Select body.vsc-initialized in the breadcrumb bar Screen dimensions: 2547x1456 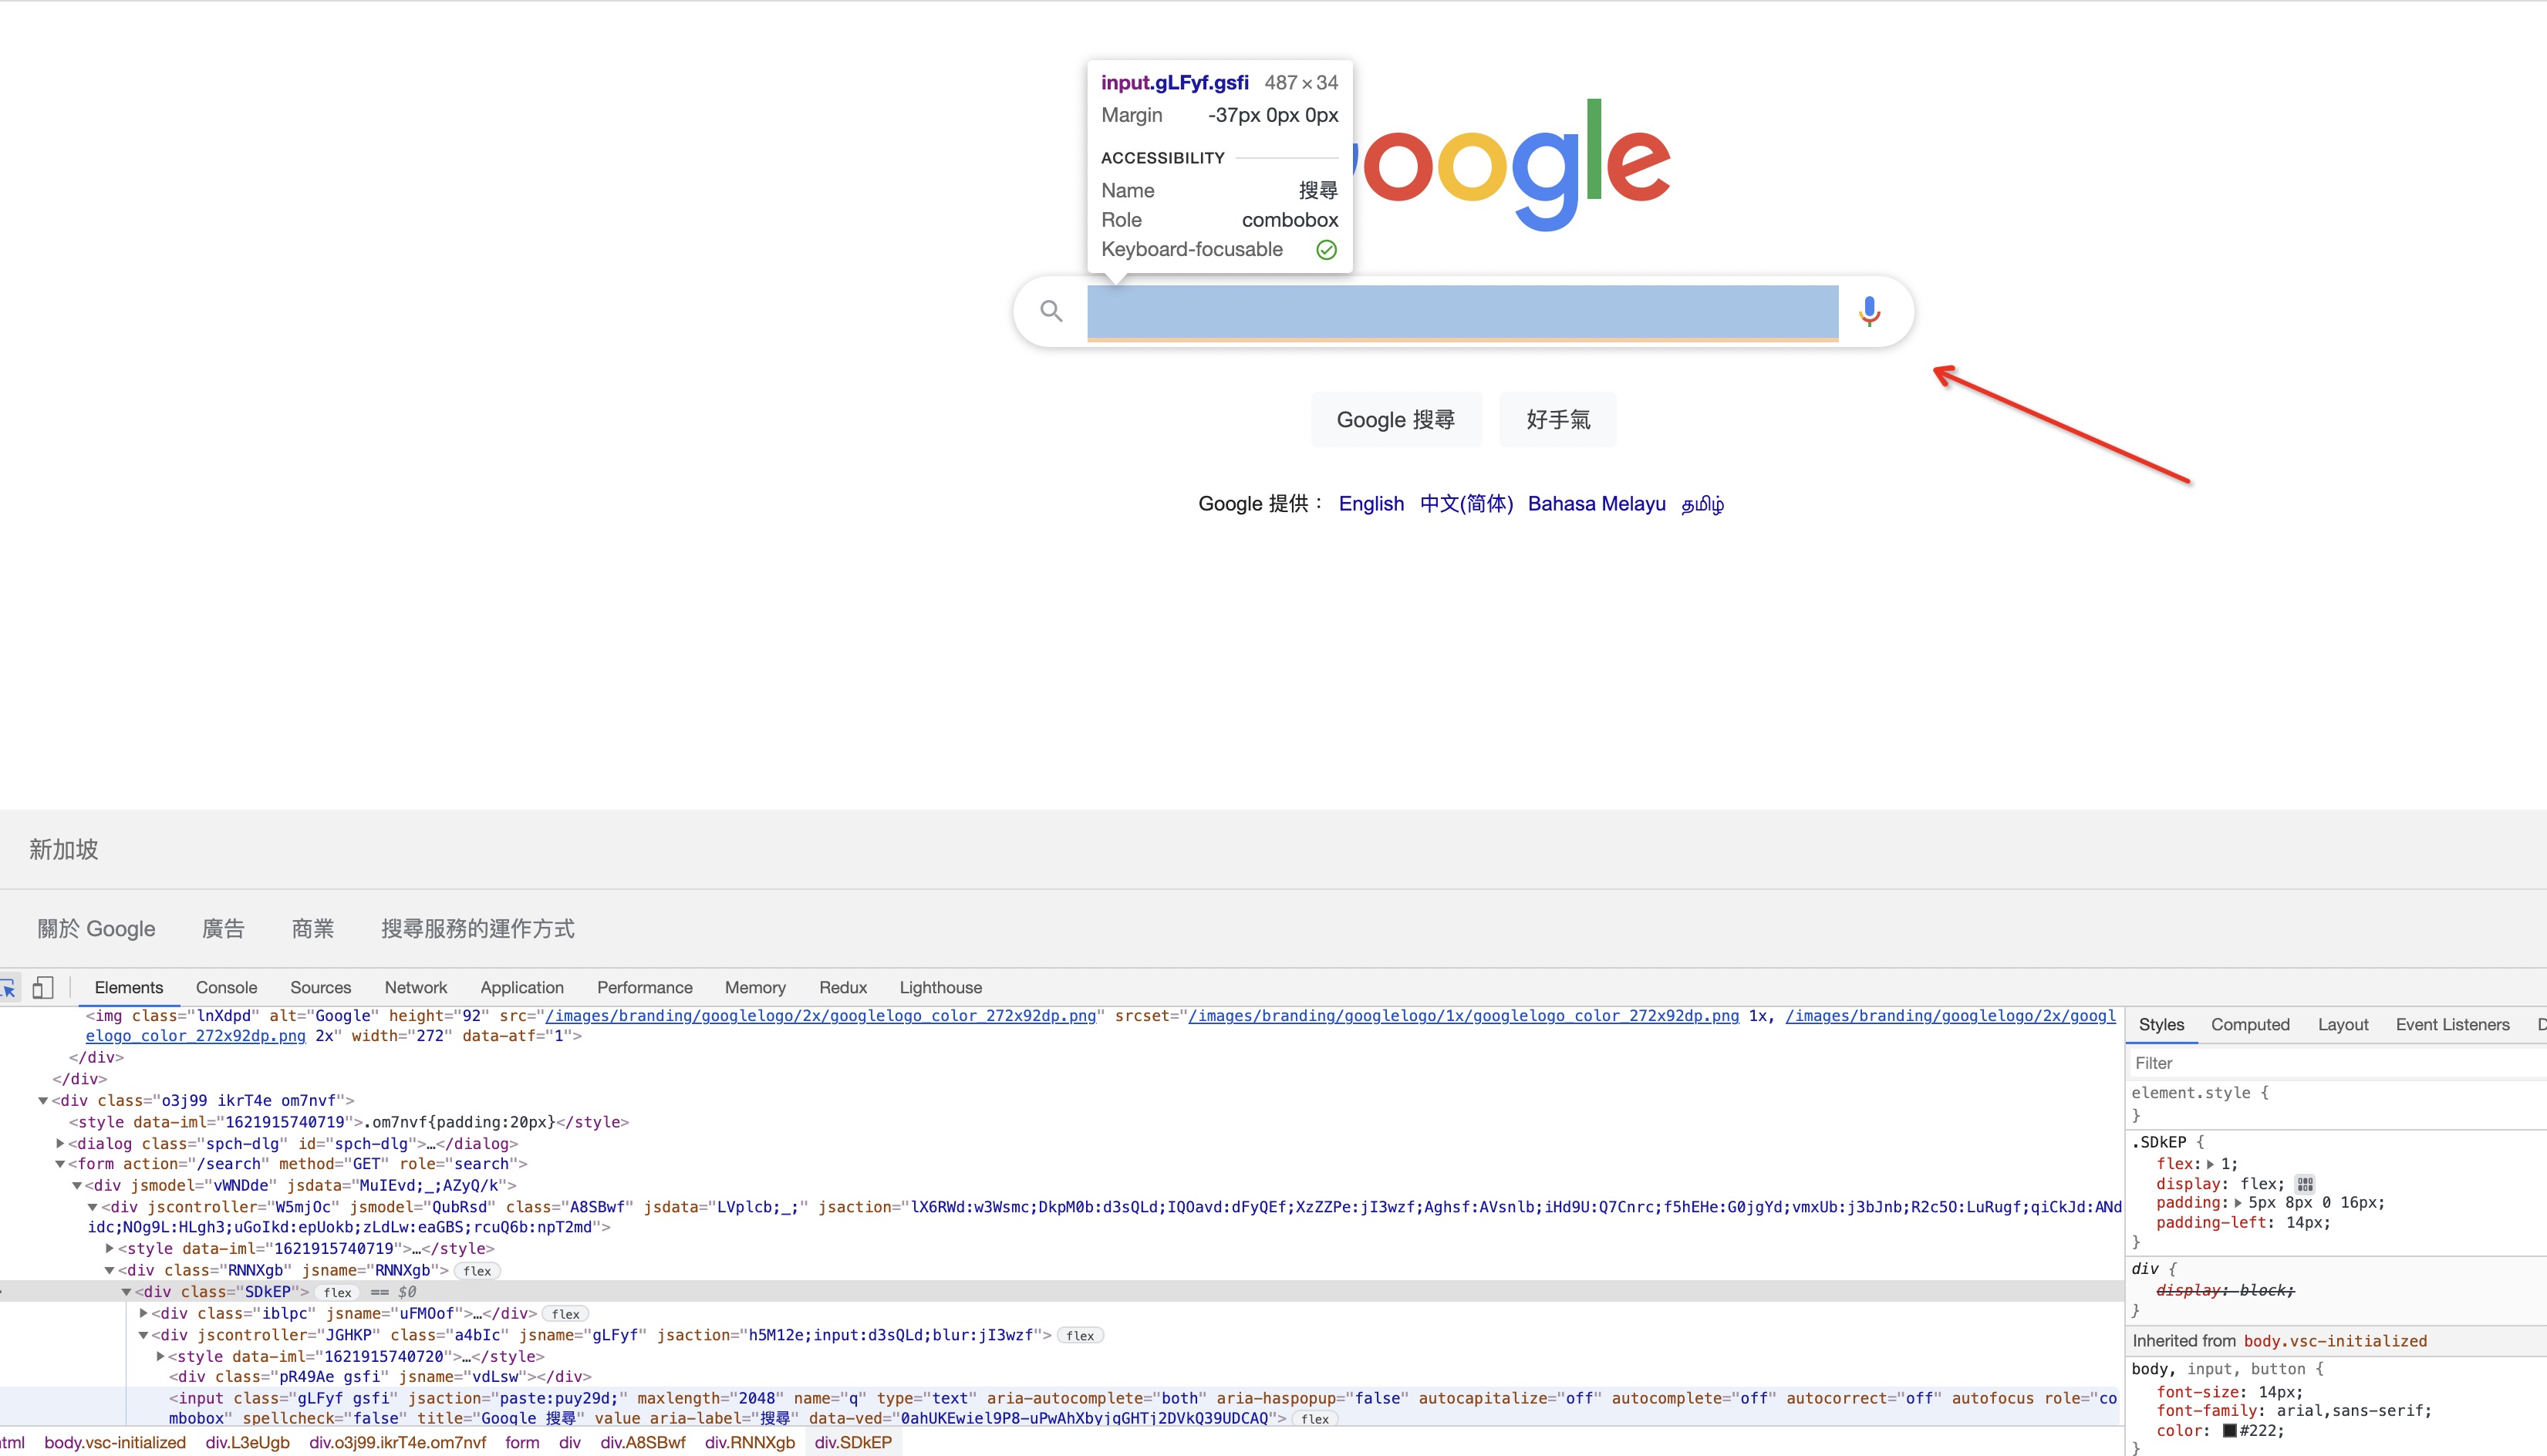pos(115,1443)
